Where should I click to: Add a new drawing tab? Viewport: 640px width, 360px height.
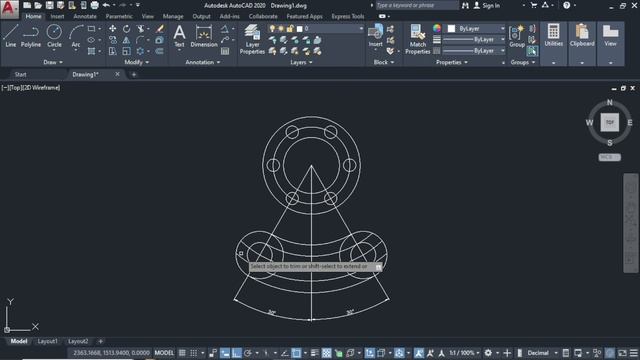(x=133, y=74)
